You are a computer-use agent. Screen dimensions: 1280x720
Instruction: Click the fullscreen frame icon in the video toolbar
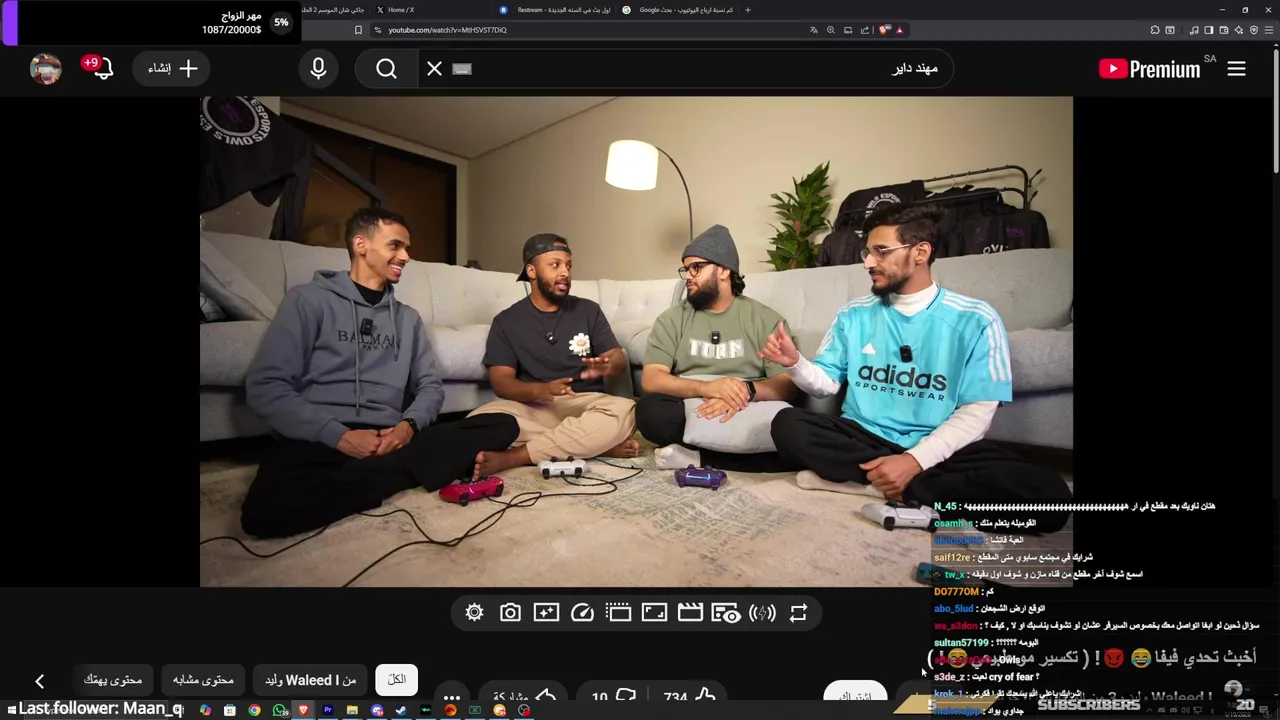pyautogui.click(x=654, y=613)
